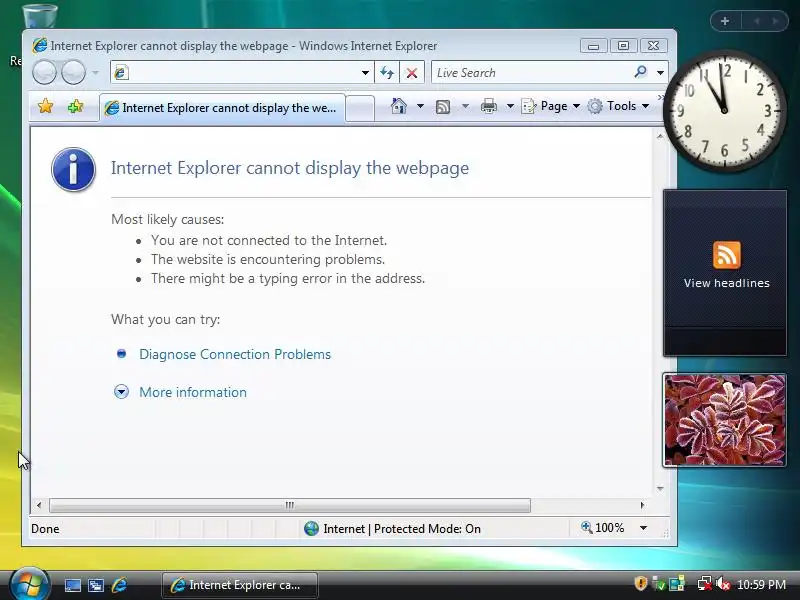Click the muted volume tray icon
The width and height of the screenshot is (800, 600).
coord(723,584)
